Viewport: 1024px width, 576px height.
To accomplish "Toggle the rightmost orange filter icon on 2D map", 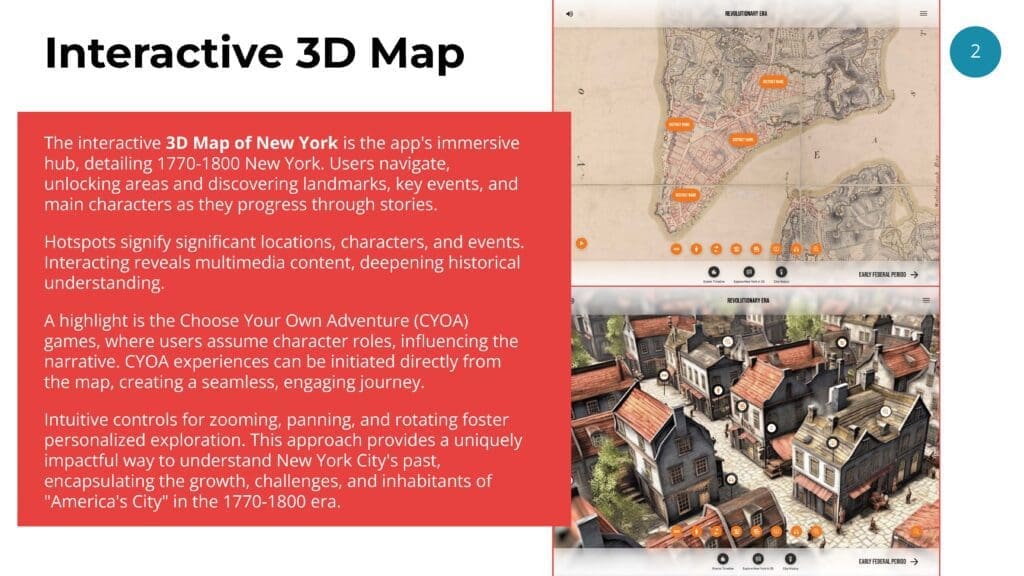I will 816,247.
